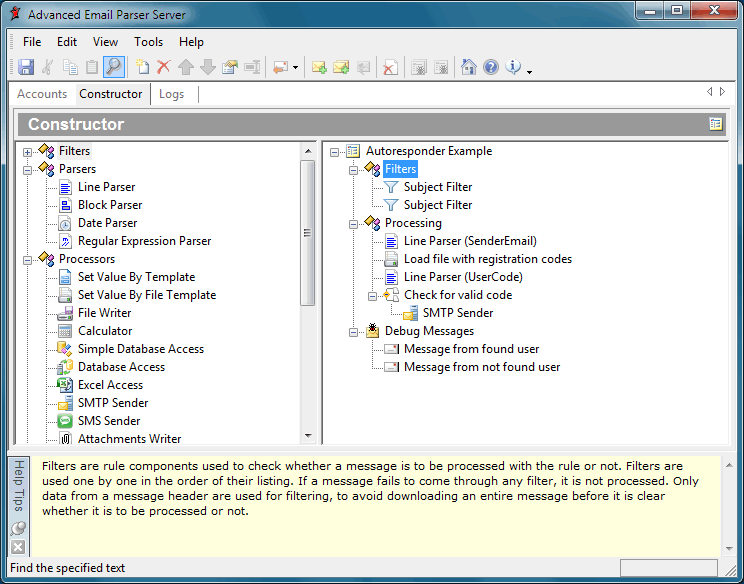Click the red X Delete toolbar icon
Viewport: 744px width, 584px height.
pos(164,67)
